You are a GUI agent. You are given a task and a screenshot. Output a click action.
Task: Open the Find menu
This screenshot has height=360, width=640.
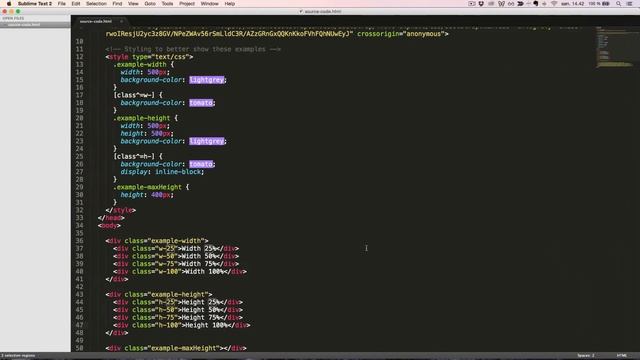tap(117, 4)
